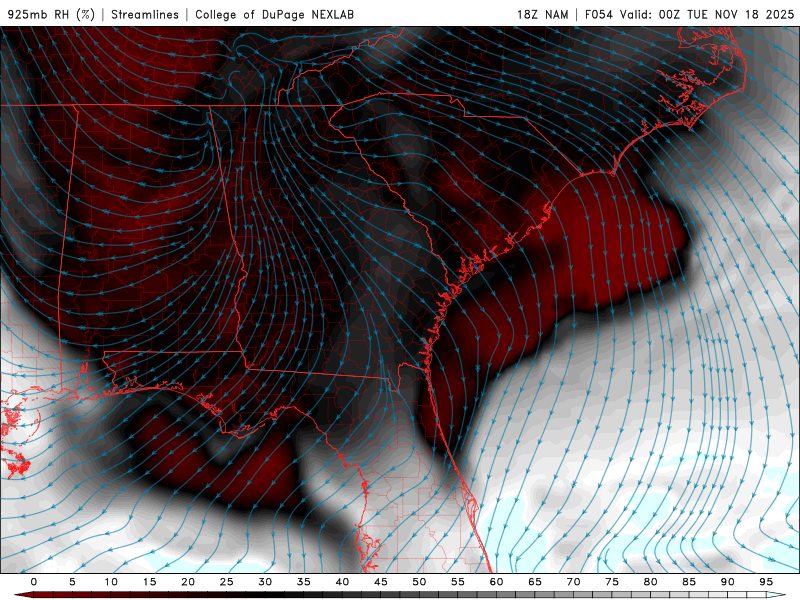Click 'Valid: 00Z TUE NOV 18 2025' text
The width and height of the screenshot is (800, 600).
(x=707, y=14)
